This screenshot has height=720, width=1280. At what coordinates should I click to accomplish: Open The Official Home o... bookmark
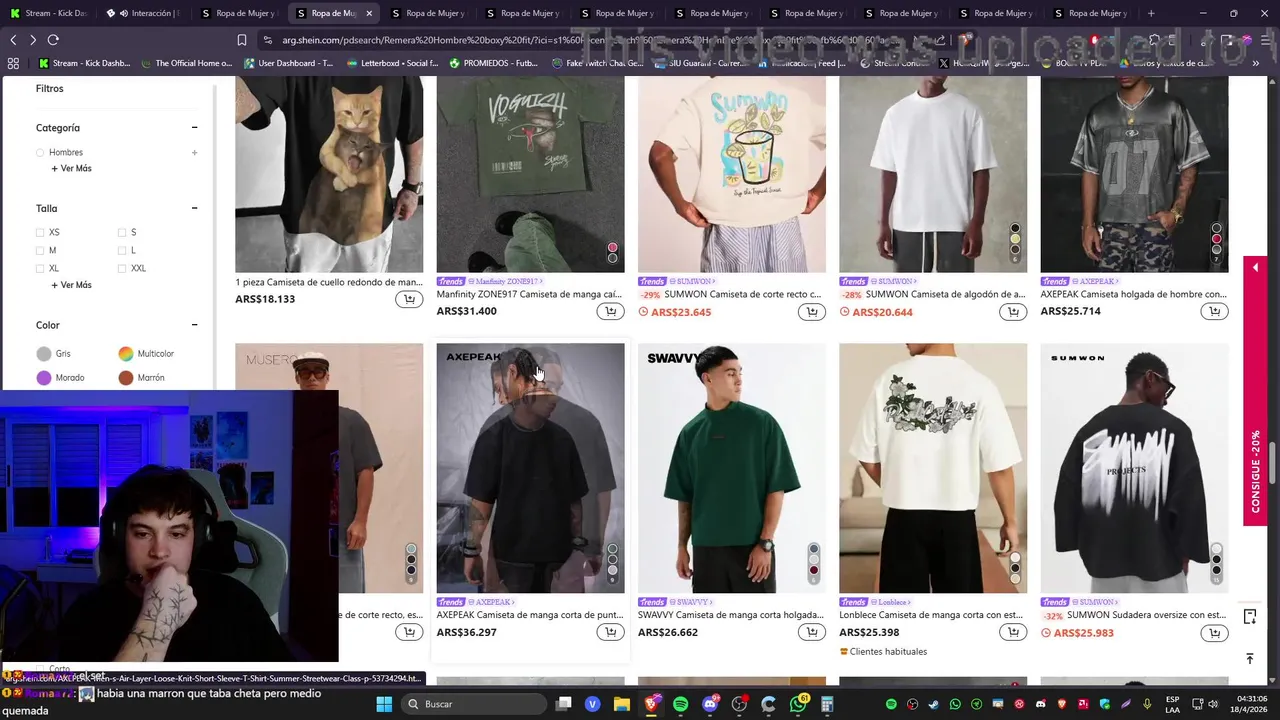coord(186,63)
